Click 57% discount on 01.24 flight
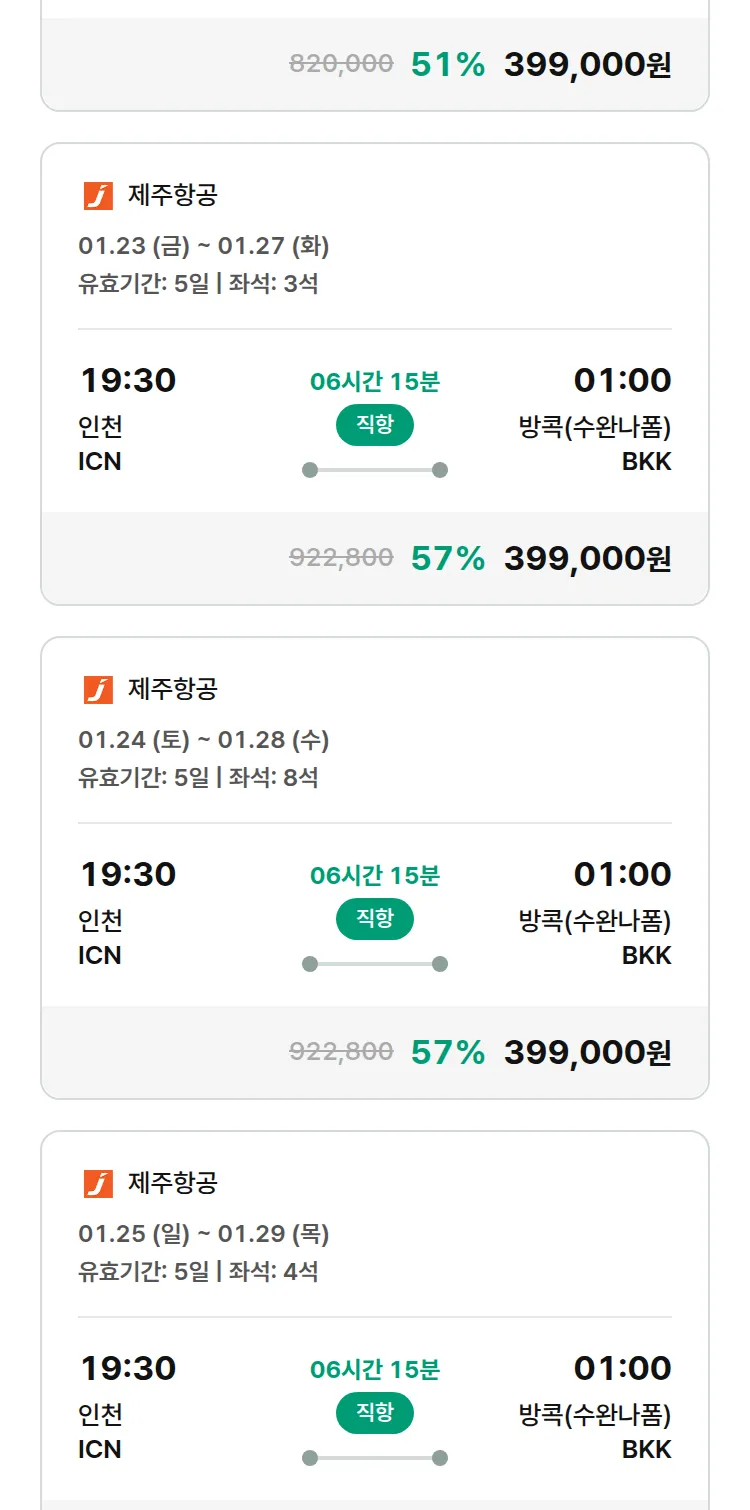The height and width of the screenshot is (1510, 750). coord(447,1052)
